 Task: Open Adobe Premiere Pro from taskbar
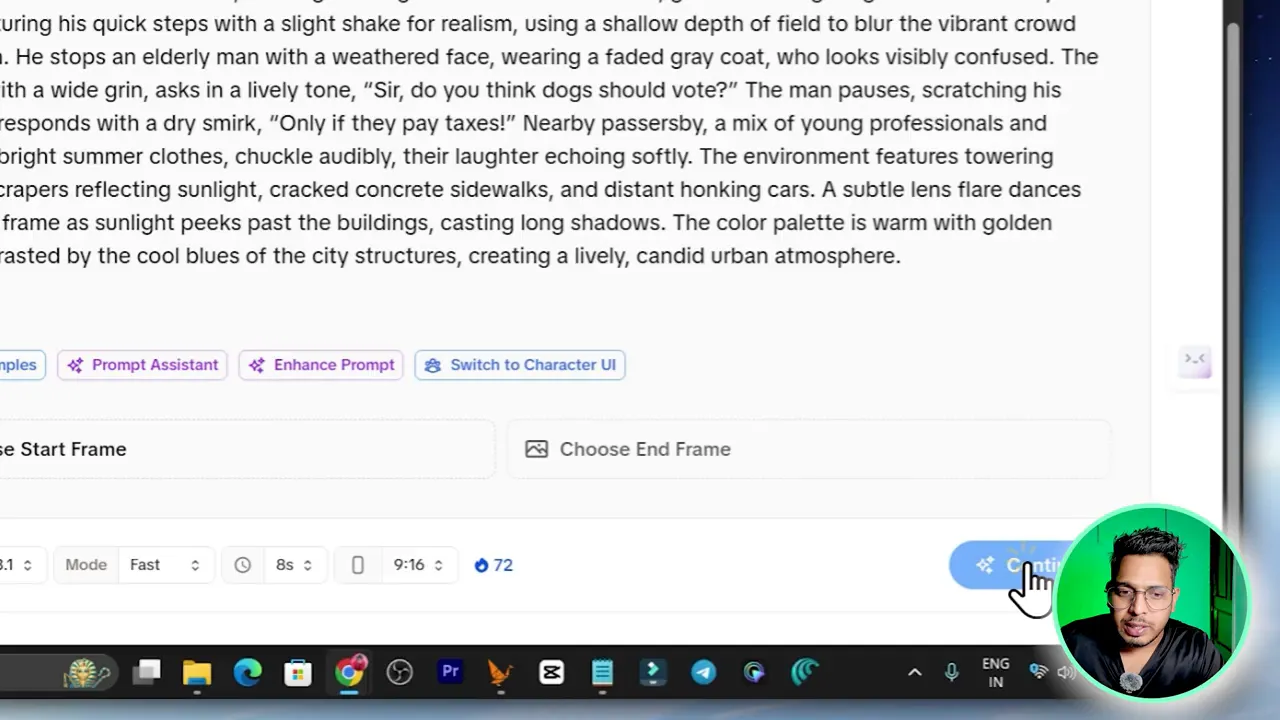click(450, 672)
